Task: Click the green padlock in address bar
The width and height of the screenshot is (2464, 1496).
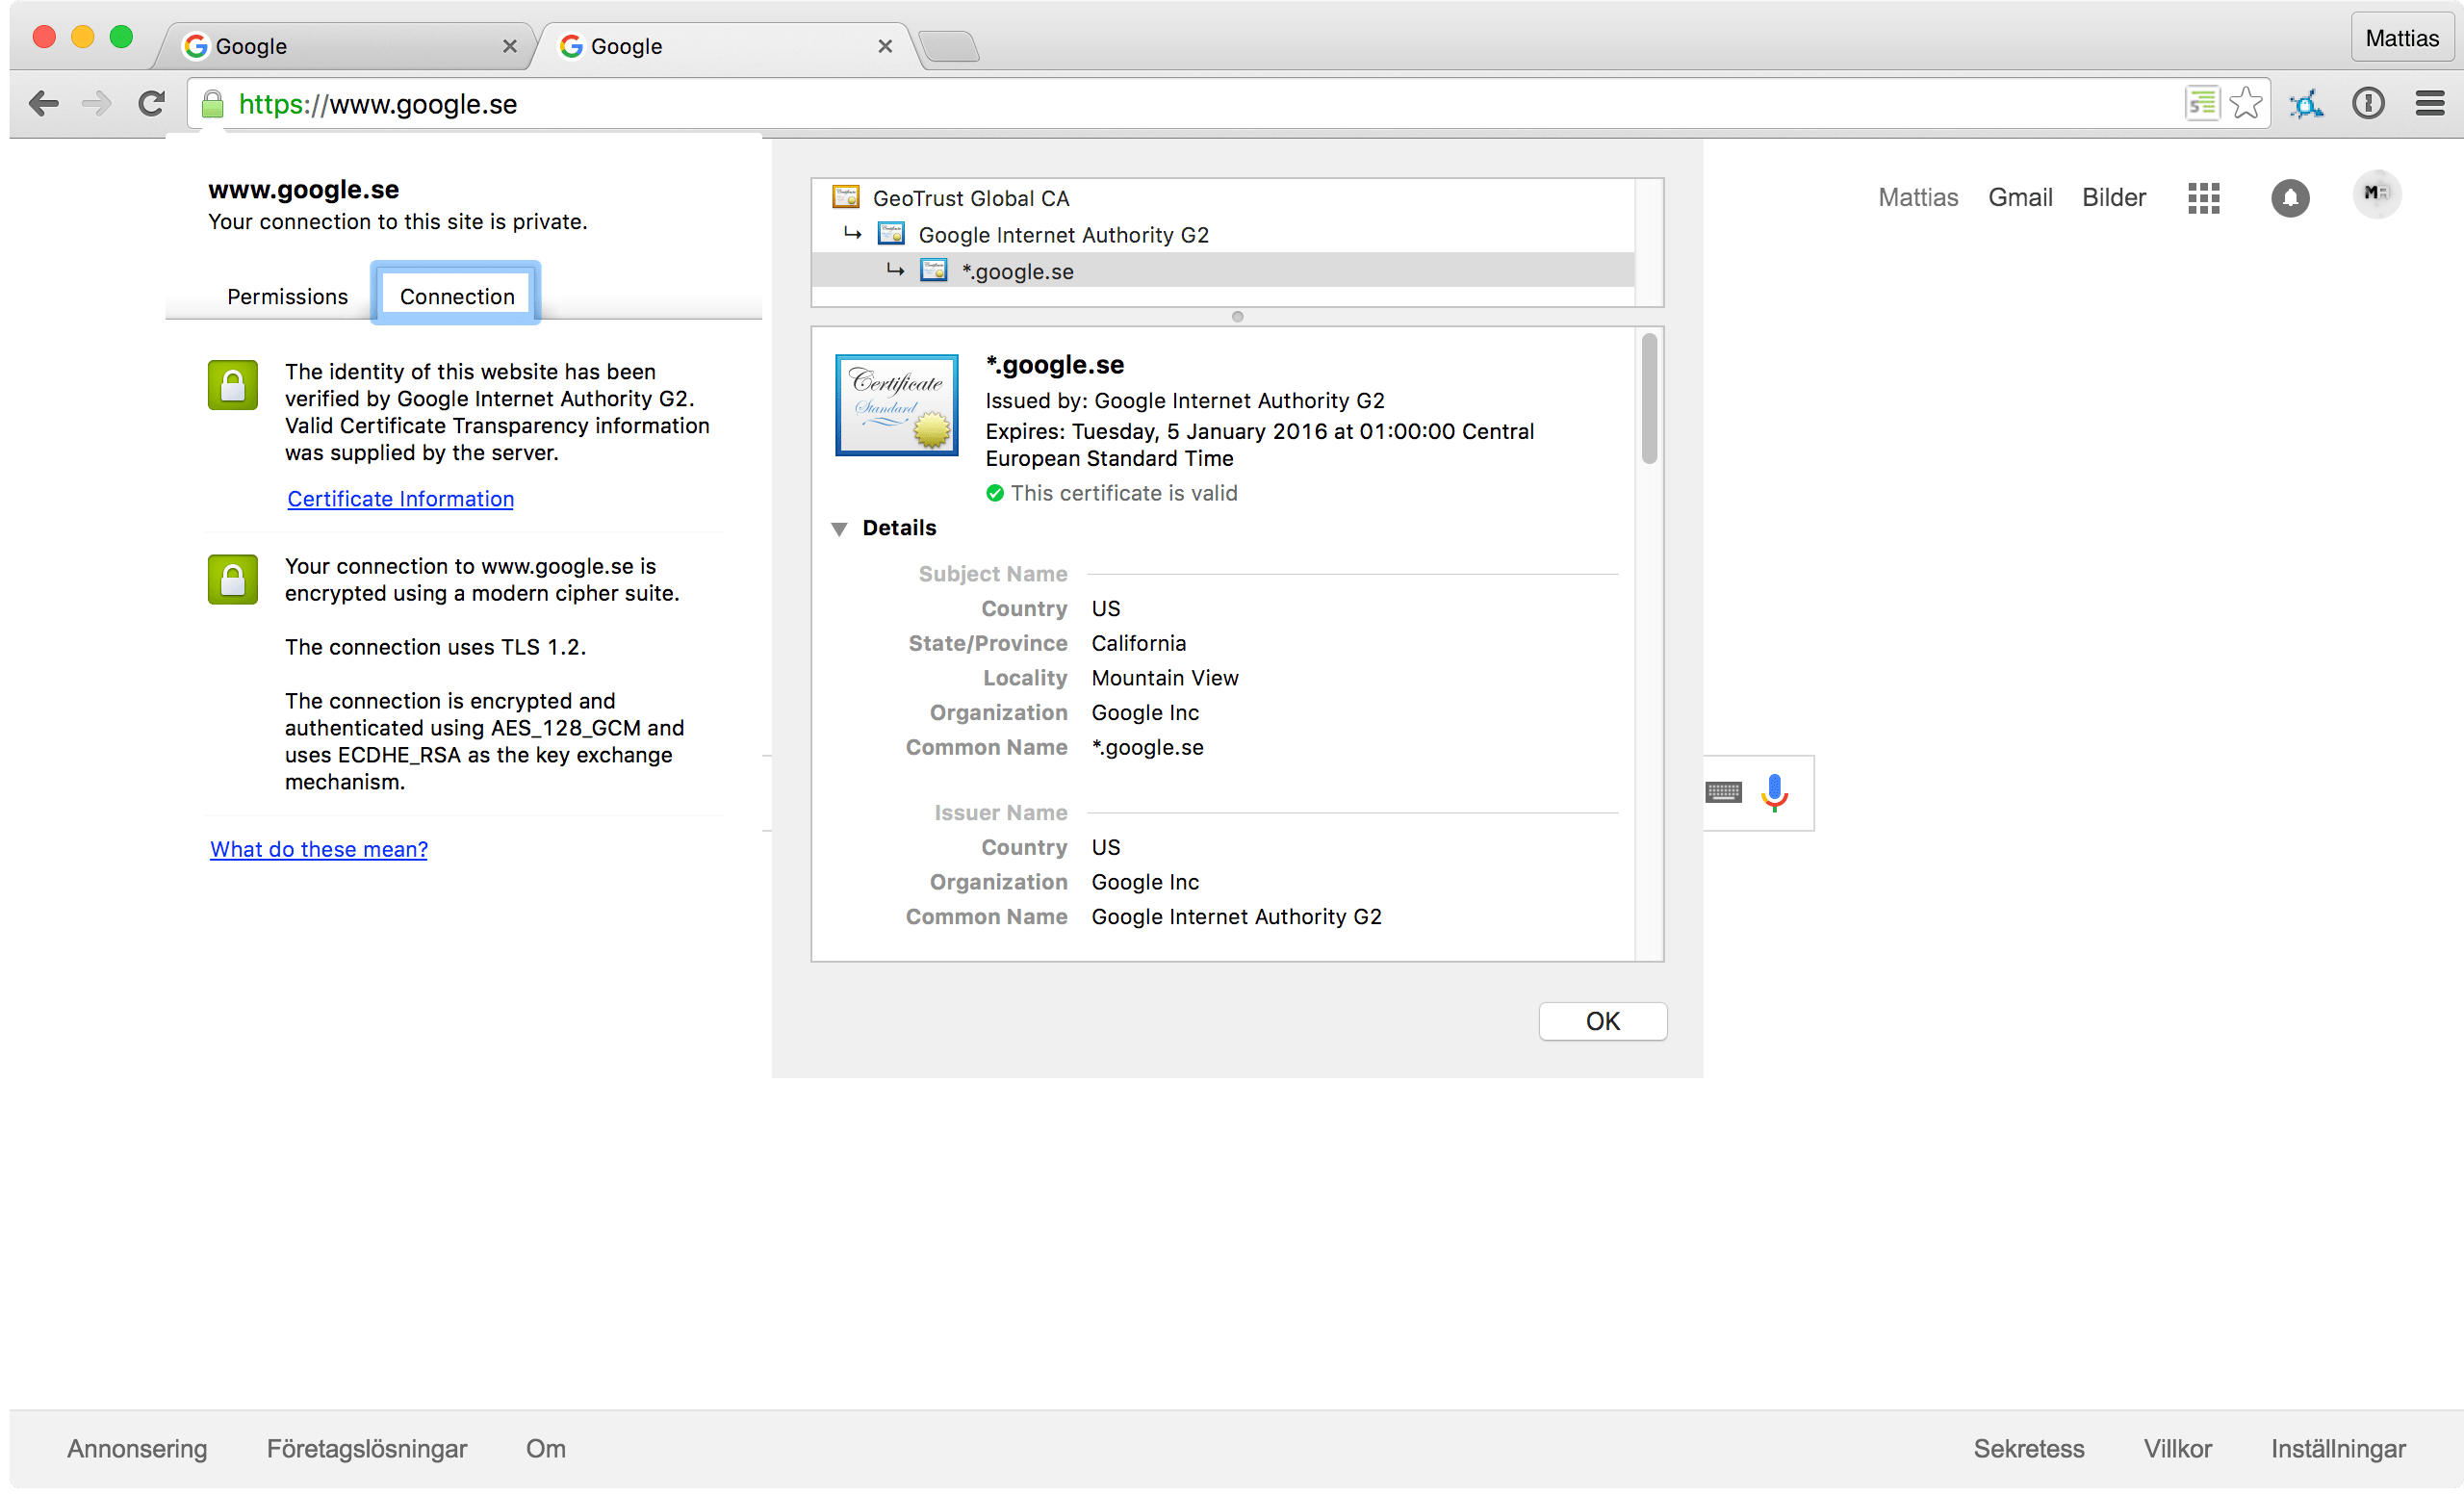Action: 212,104
